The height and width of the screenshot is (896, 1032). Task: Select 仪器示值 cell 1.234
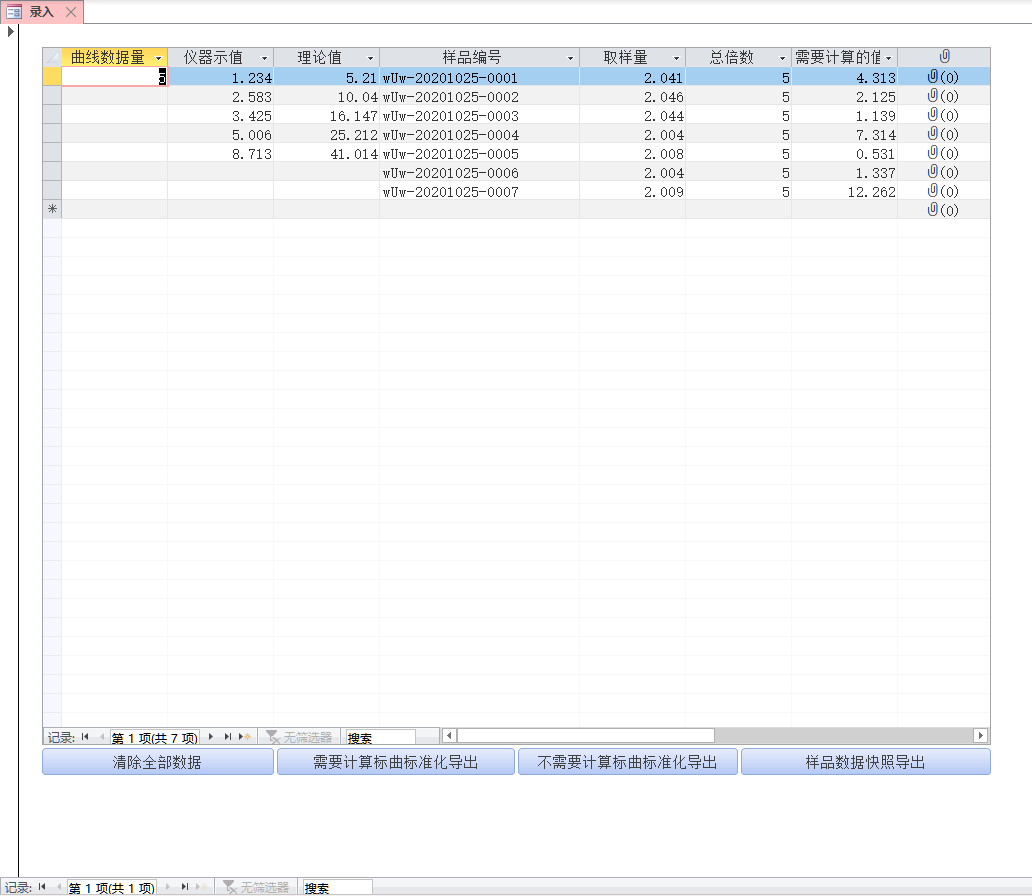(x=220, y=77)
